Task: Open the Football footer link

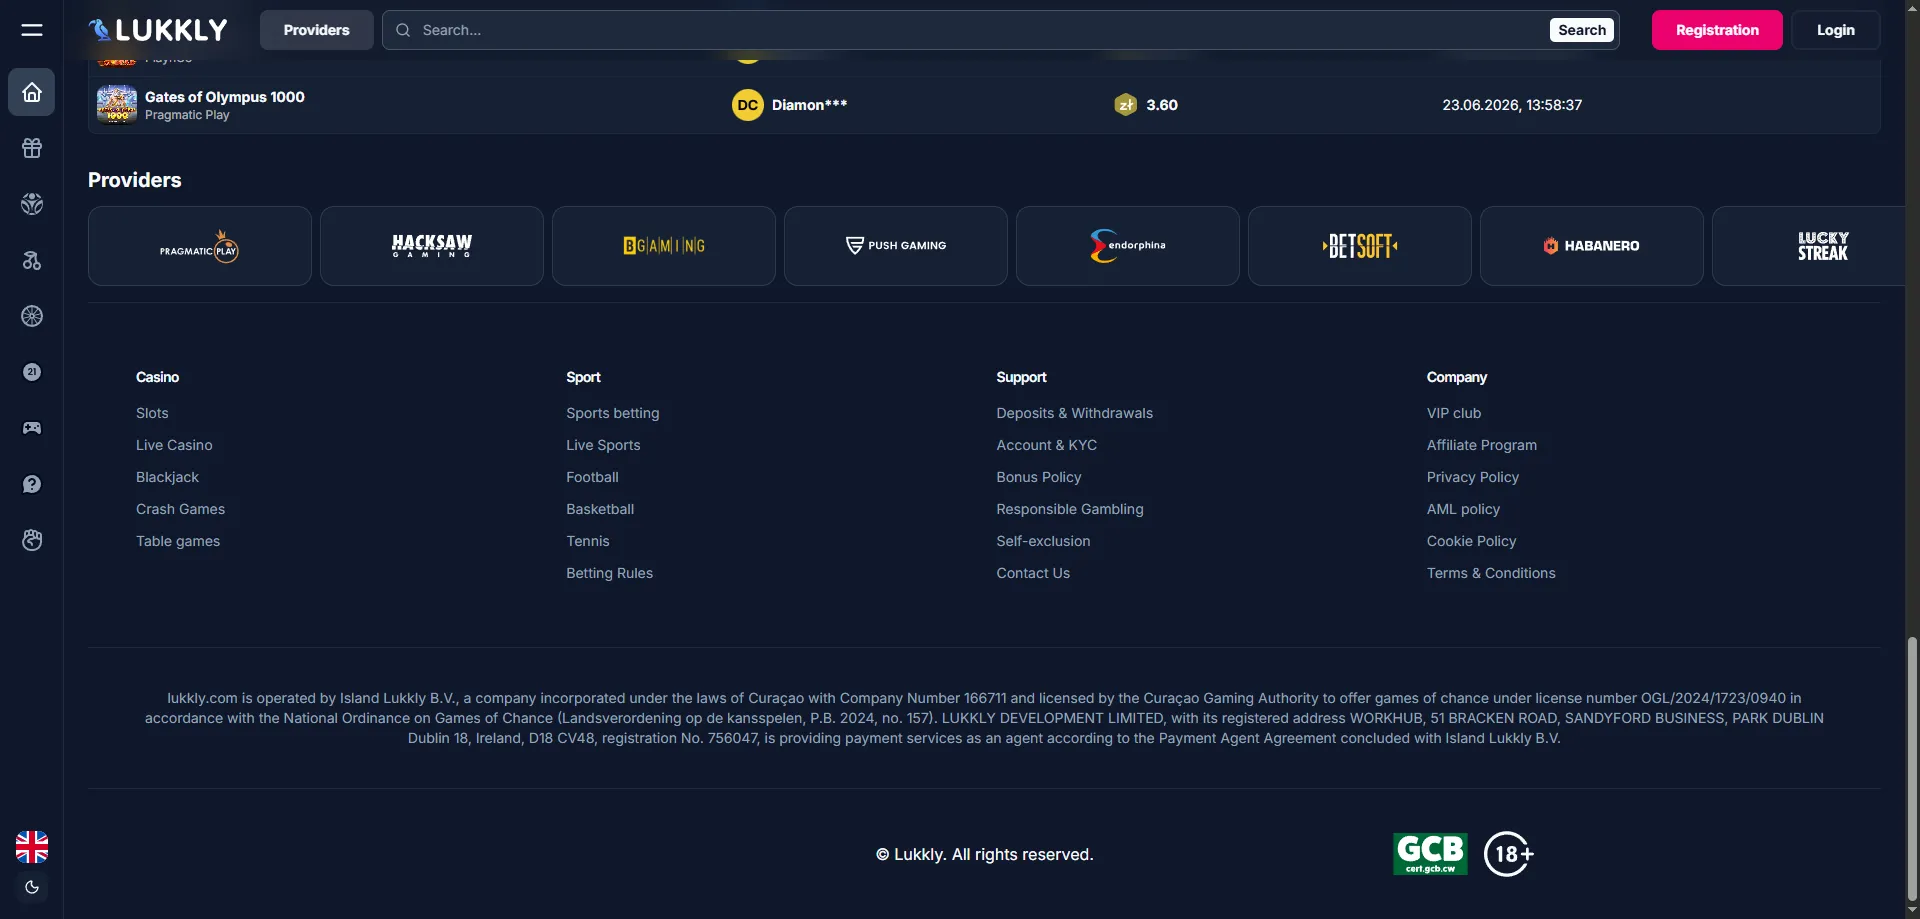Action: click(x=592, y=477)
